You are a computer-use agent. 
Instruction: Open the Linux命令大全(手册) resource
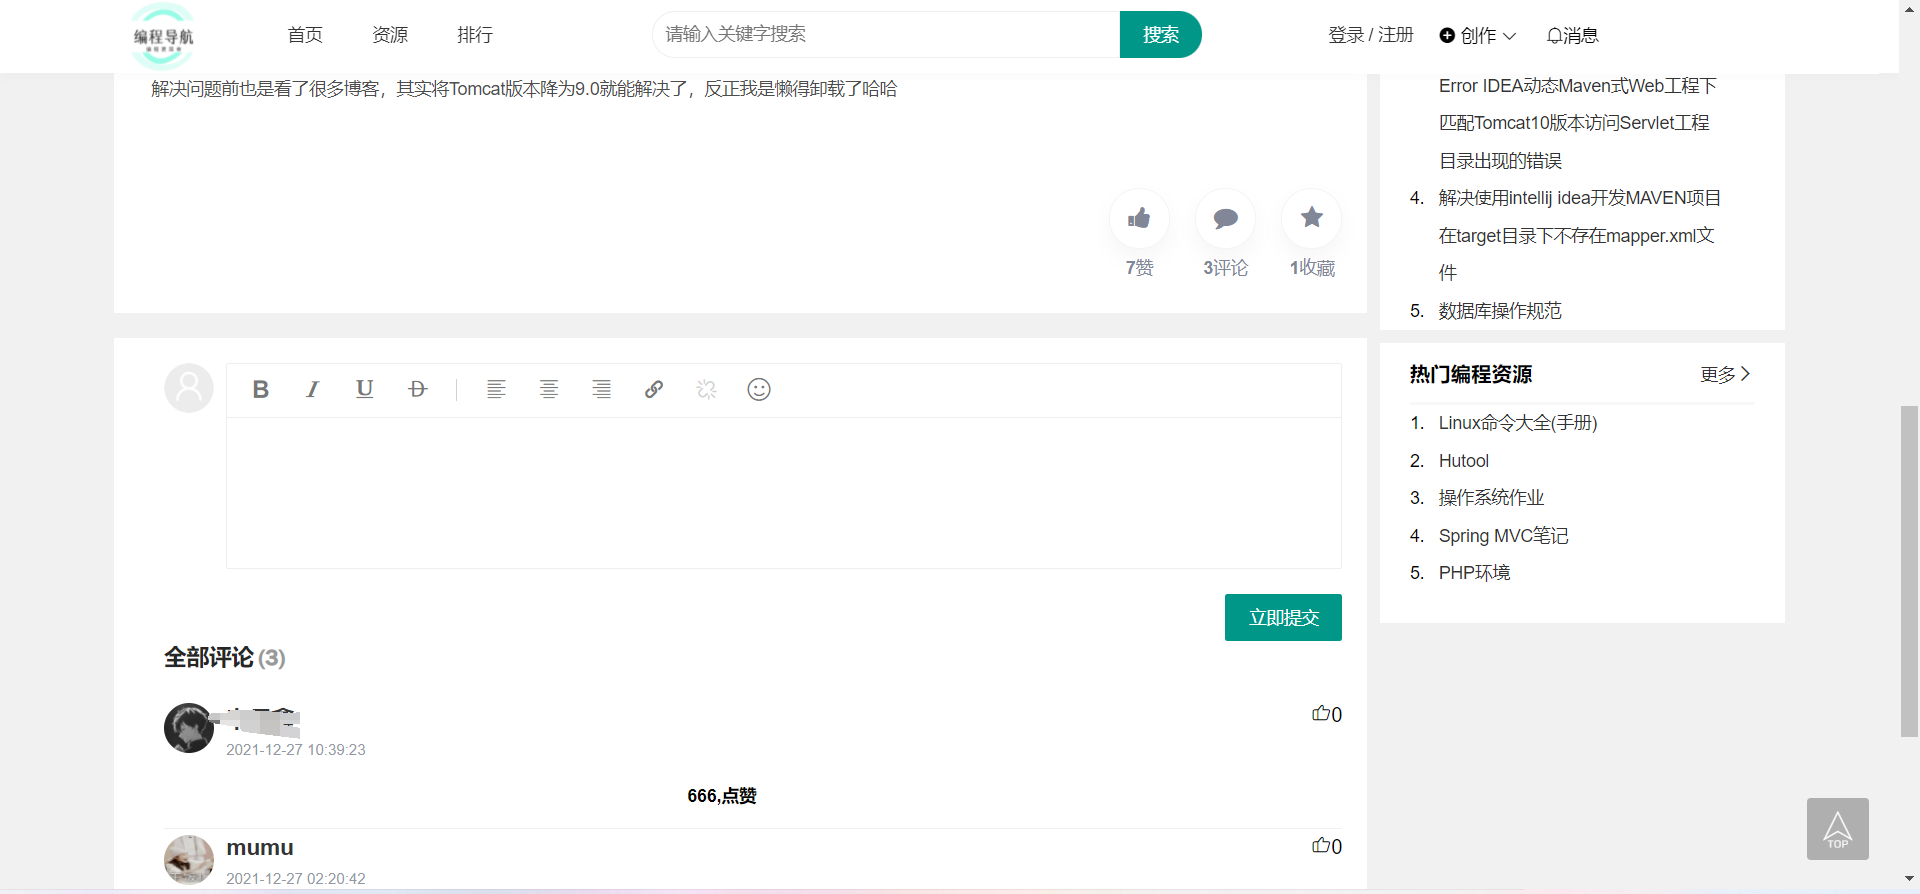tap(1518, 423)
